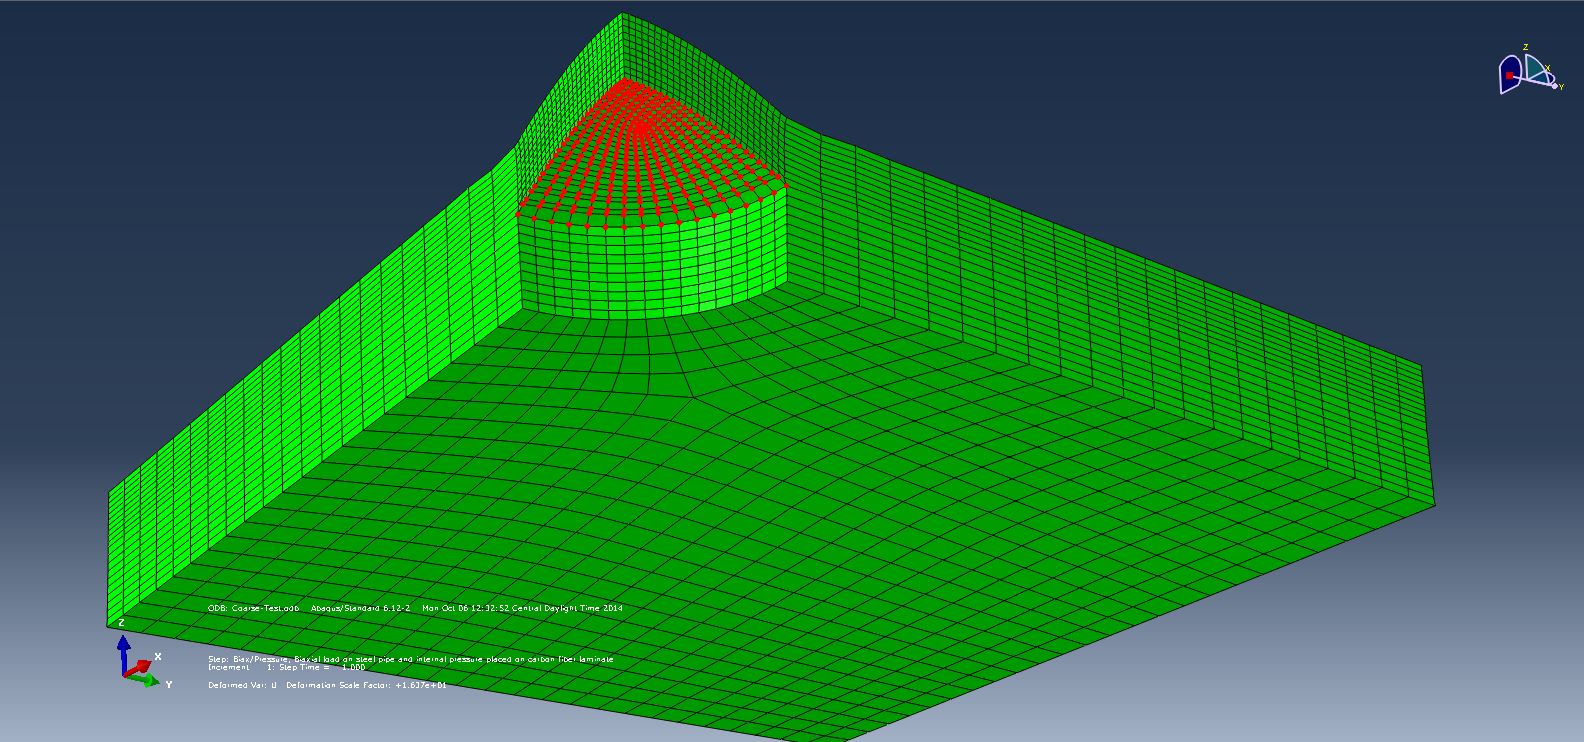Click the red square on the 3D compass

[1509, 76]
